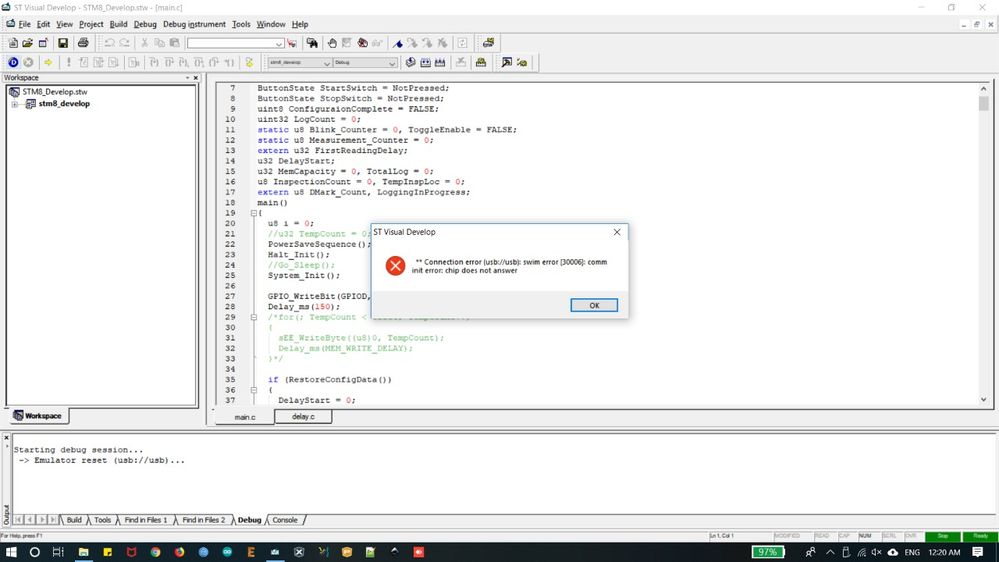Click the blue Start Debugging D icon
This screenshot has height=562, width=999.
[13, 62]
